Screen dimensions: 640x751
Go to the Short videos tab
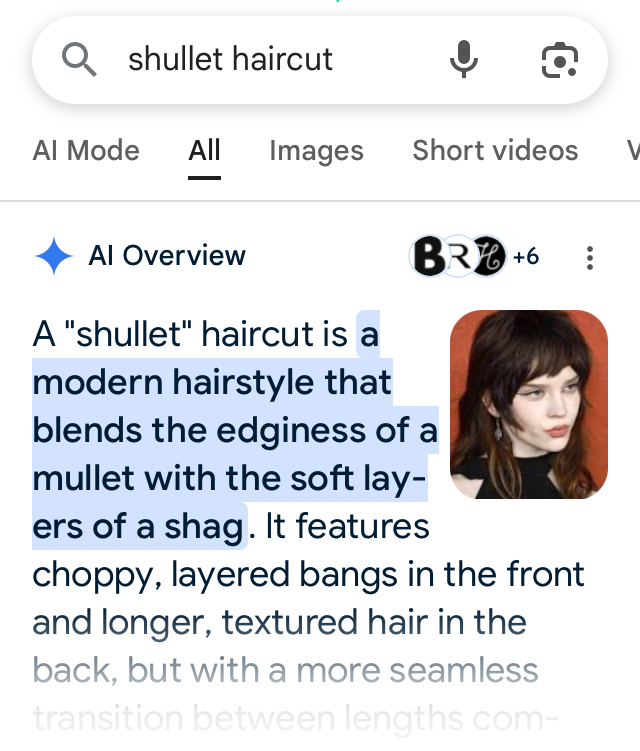495,150
